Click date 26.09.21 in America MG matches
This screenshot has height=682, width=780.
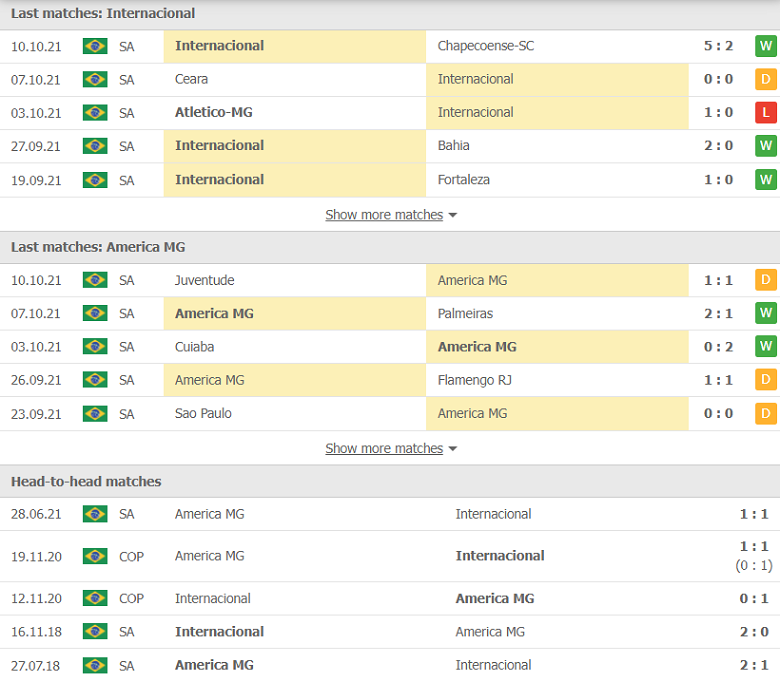tap(36, 380)
